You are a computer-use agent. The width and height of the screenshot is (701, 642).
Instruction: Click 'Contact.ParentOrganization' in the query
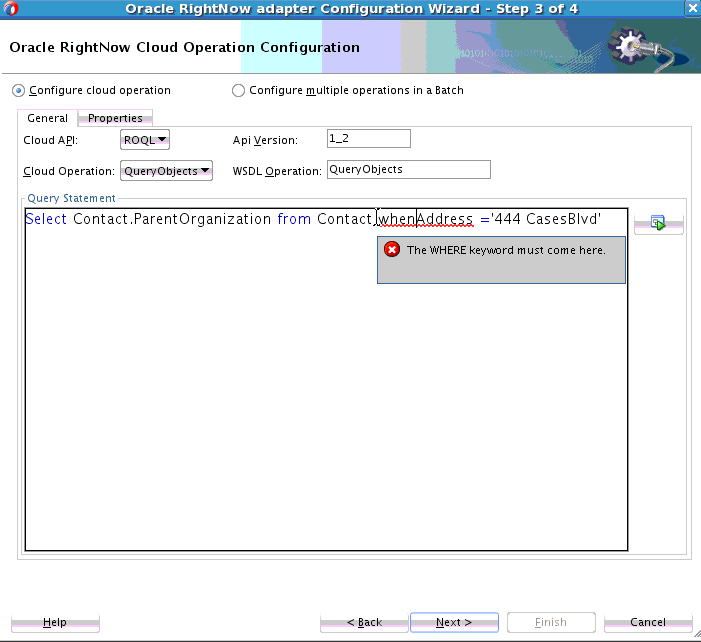[172, 219]
